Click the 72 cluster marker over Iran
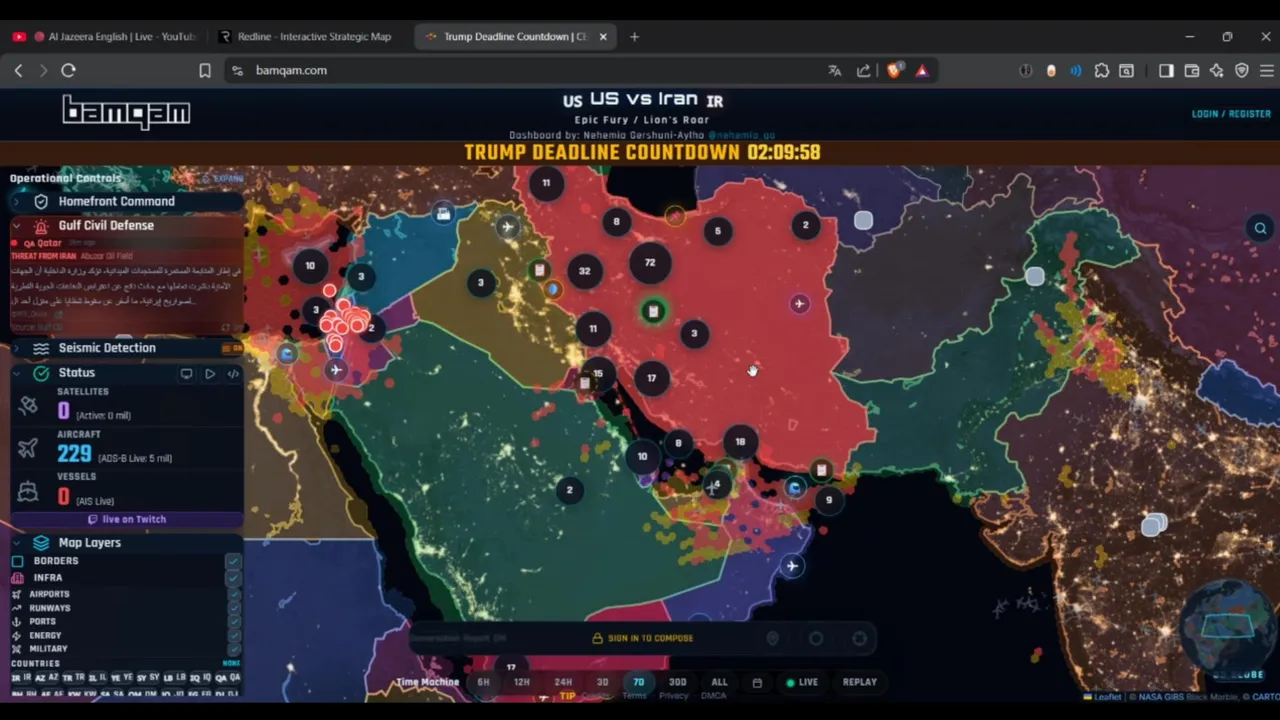This screenshot has width=1280, height=720. coord(650,263)
